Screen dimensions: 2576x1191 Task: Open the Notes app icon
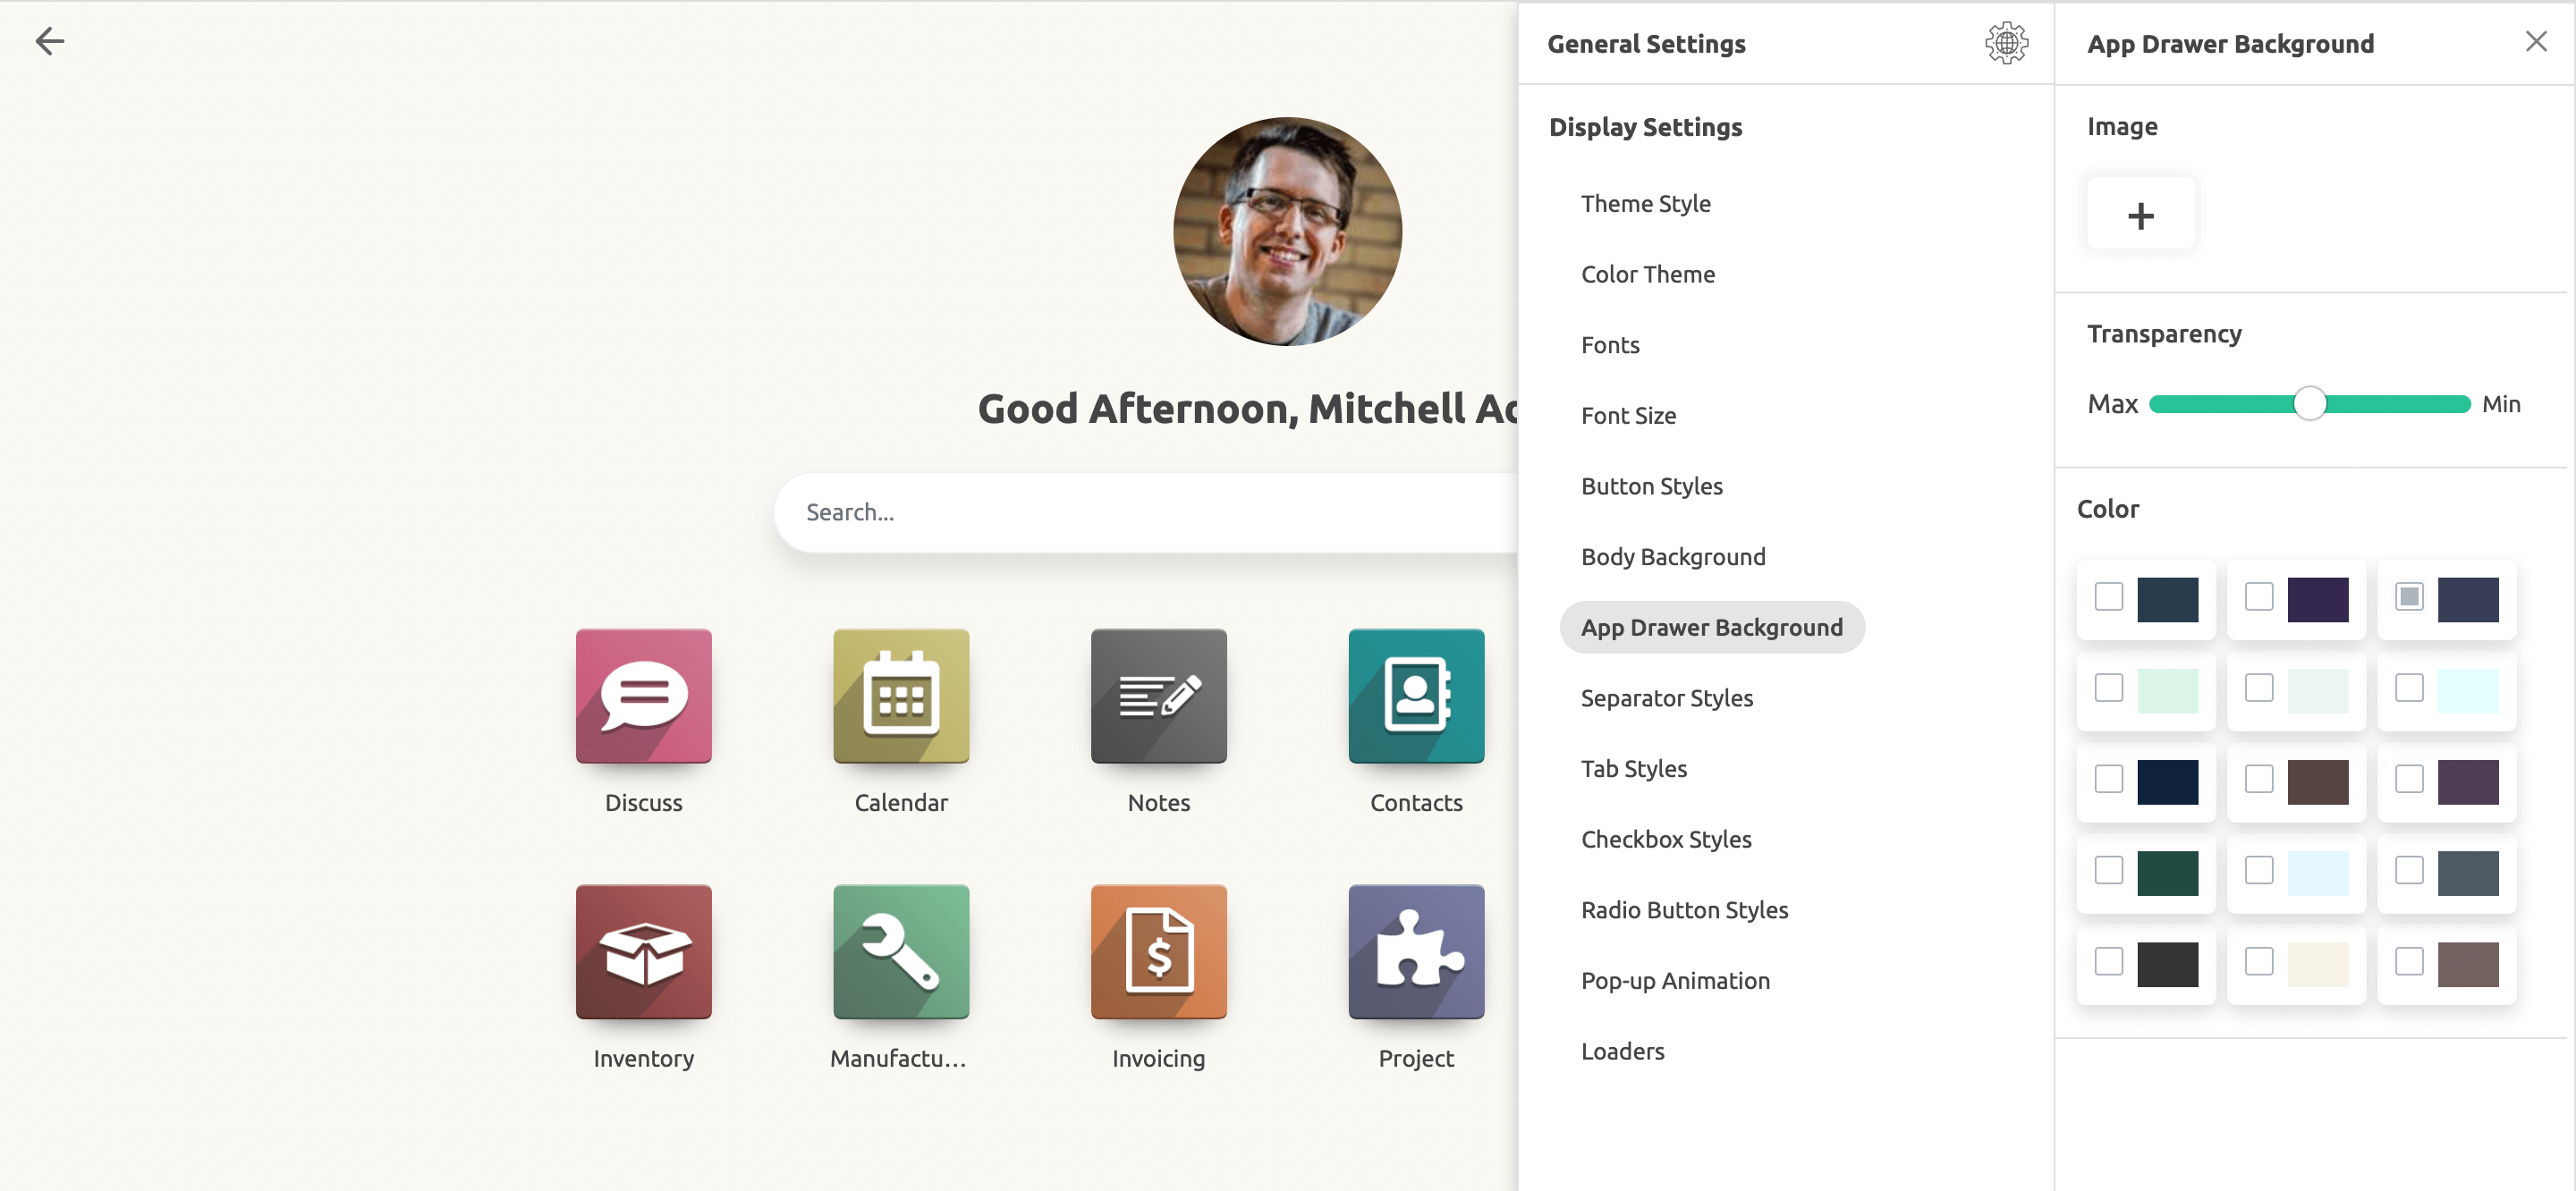tap(1158, 696)
